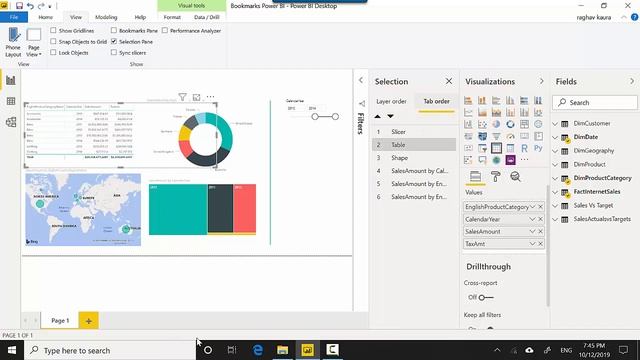This screenshot has height=360, width=640.
Task: Choose the purple PowerApps visual
Action: tap(510, 160)
